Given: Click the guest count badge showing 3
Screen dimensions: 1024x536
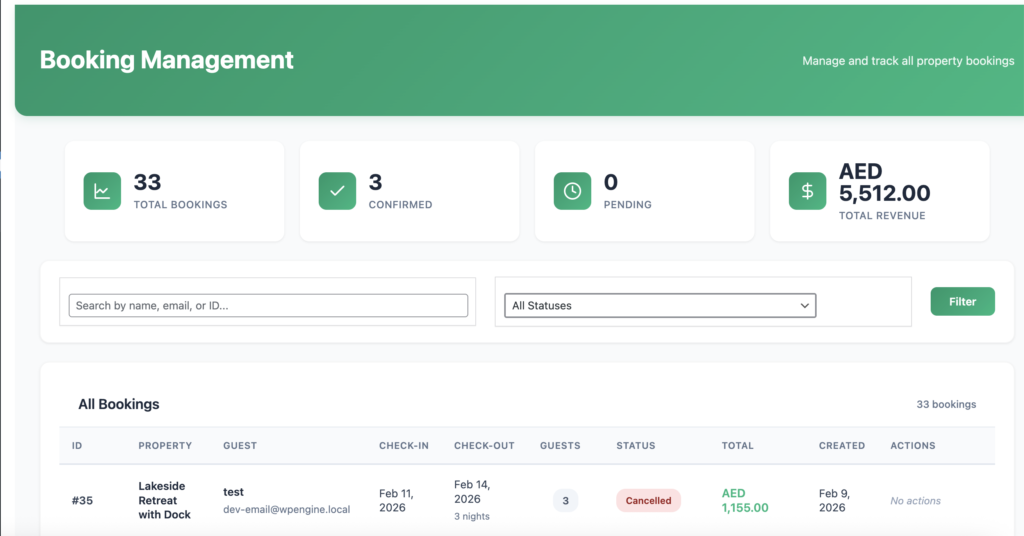Looking at the screenshot, I should coord(565,501).
